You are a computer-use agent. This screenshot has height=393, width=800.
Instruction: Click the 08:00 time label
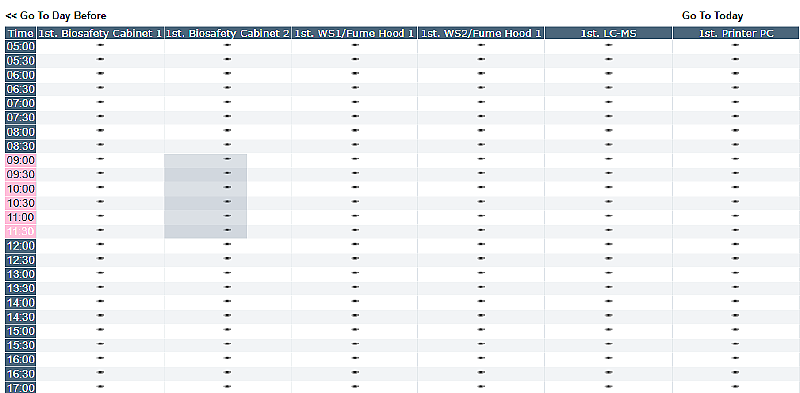[x=20, y=132]
